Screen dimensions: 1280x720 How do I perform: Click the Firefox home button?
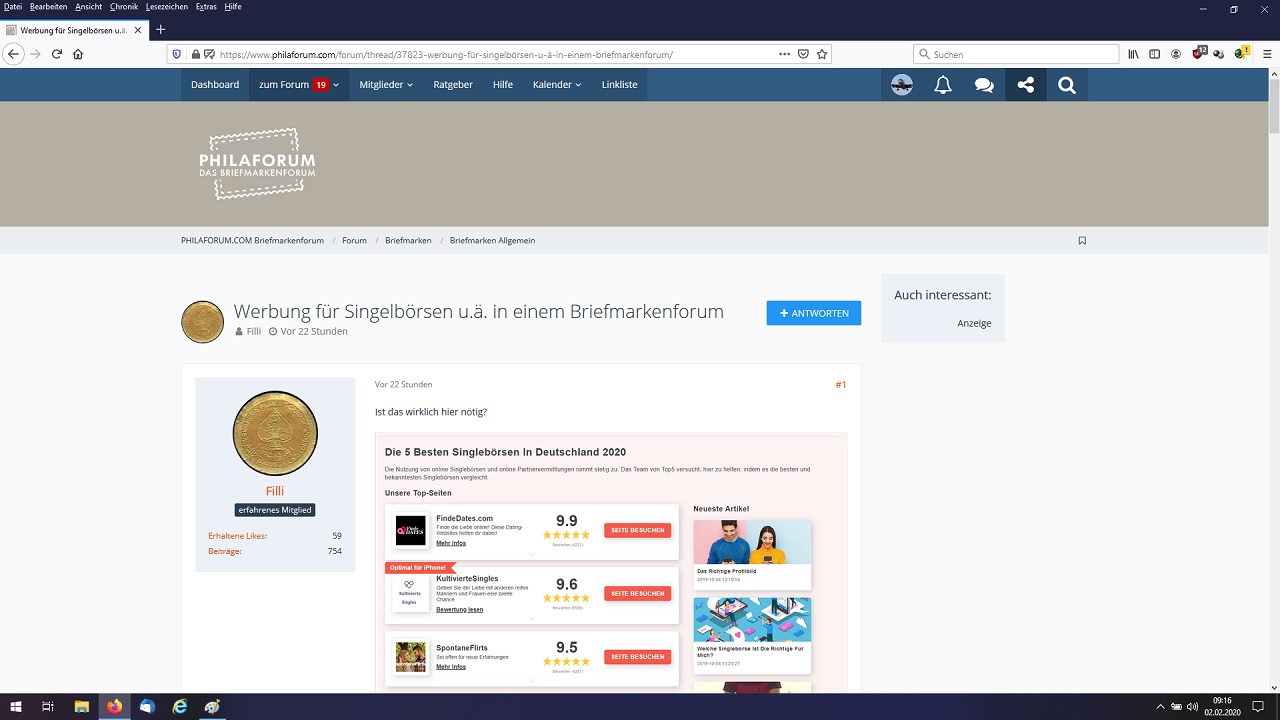[x=78, y=54]
